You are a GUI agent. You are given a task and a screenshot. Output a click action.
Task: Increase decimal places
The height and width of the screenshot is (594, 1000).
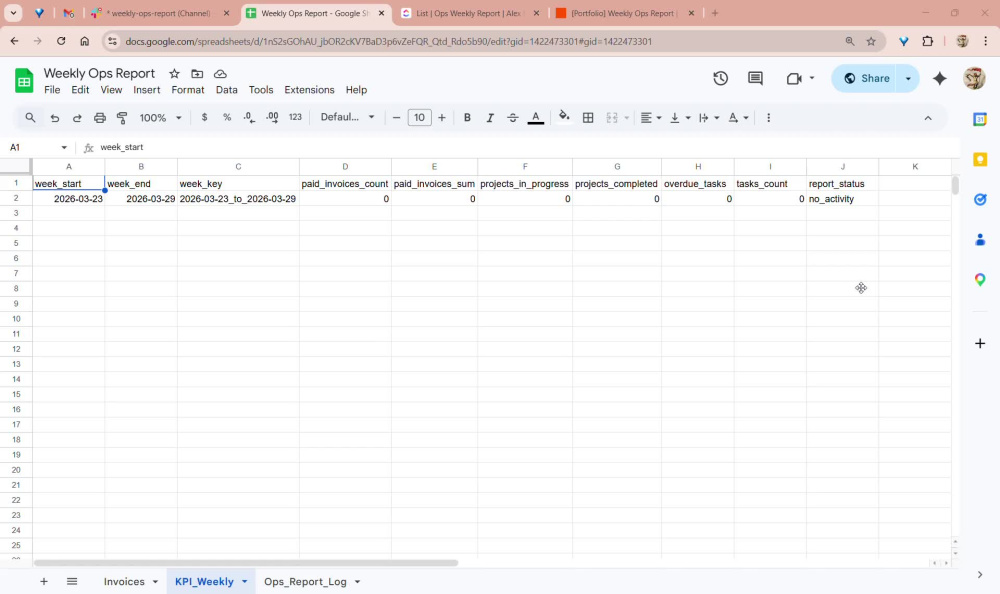click(x=272, y=117)
